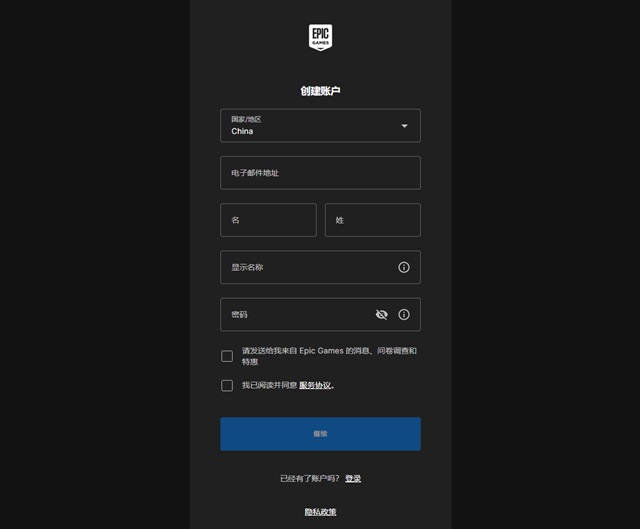Enable the Epic Games news and offers checkbox
This screenshot has width=640, height=529.
coord(227,356)
